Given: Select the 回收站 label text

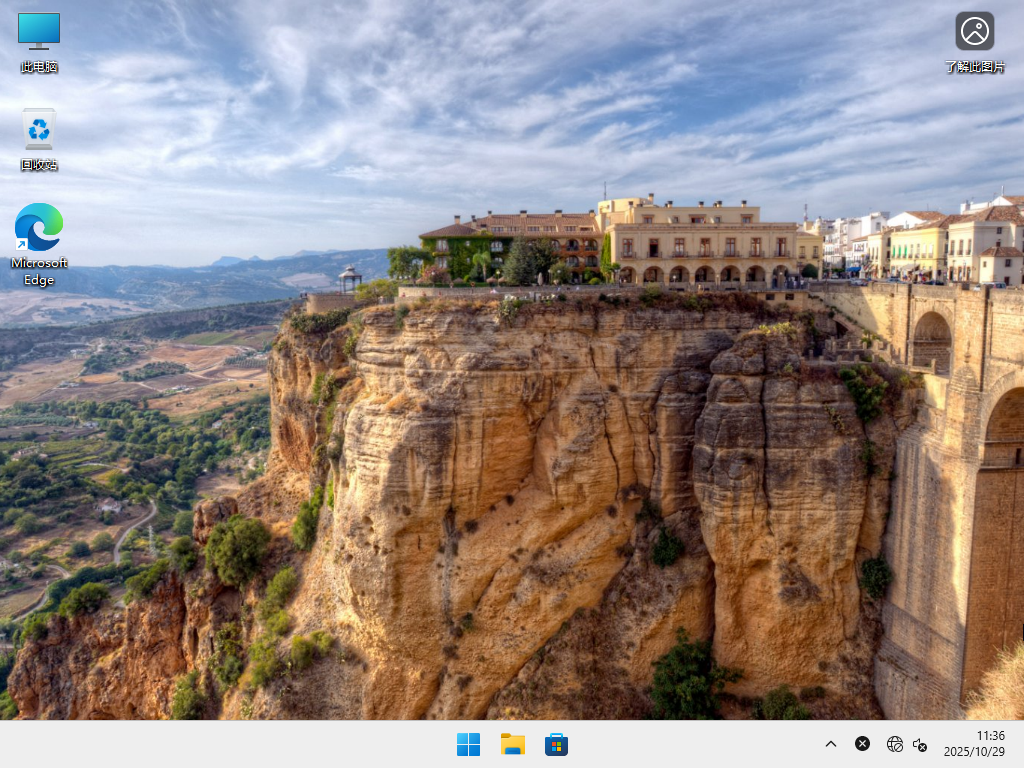Looking at the screenshot, I should pos(38,165).
